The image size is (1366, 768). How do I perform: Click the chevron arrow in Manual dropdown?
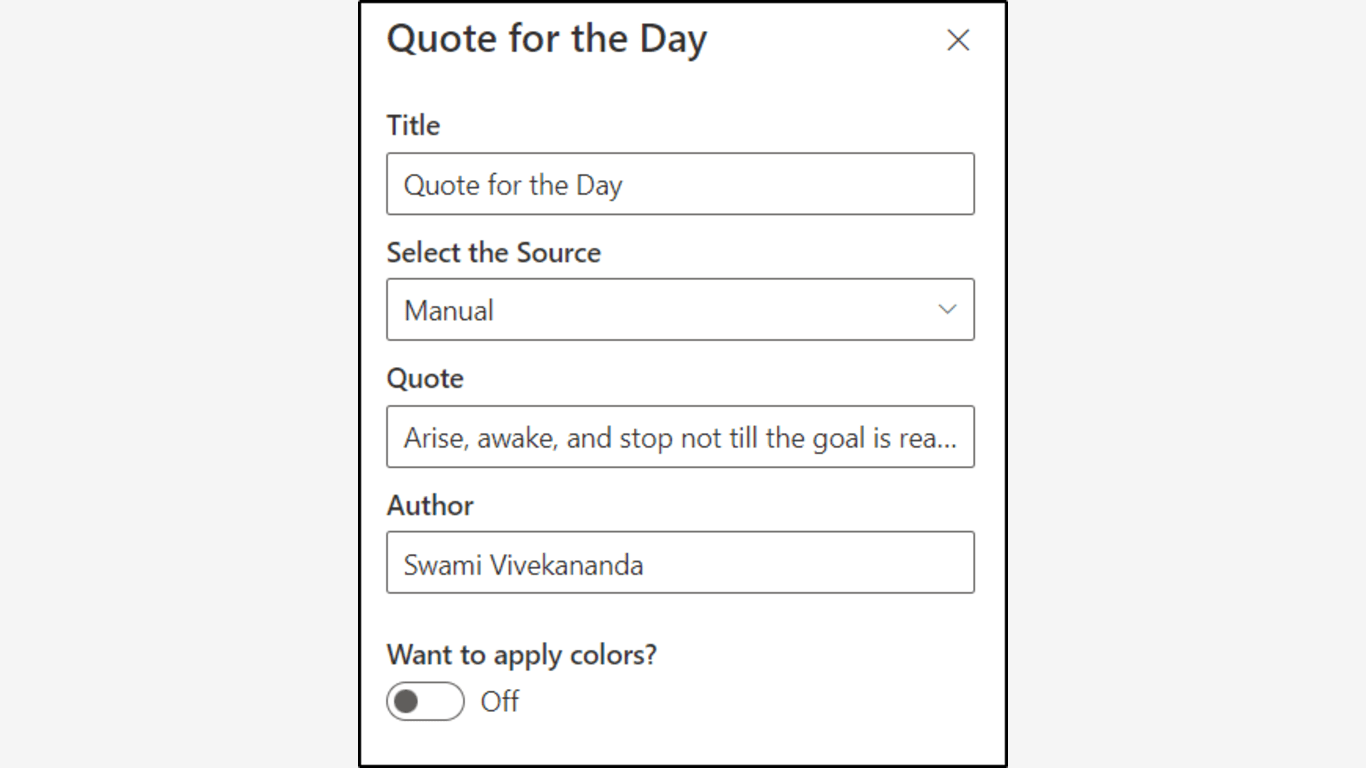pyautogui.click(x=947, y=310)
